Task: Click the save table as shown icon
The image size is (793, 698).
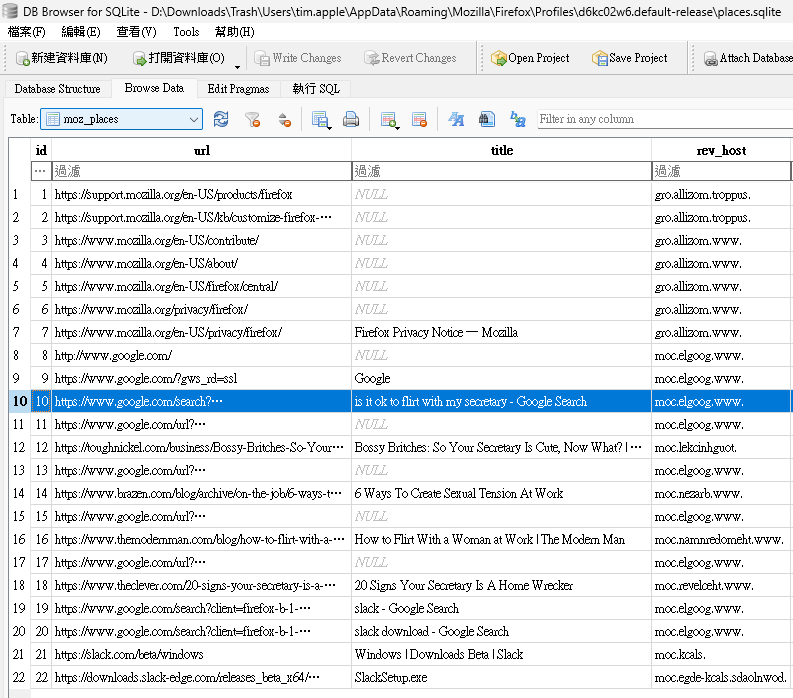Action: [x=319, y=119]
